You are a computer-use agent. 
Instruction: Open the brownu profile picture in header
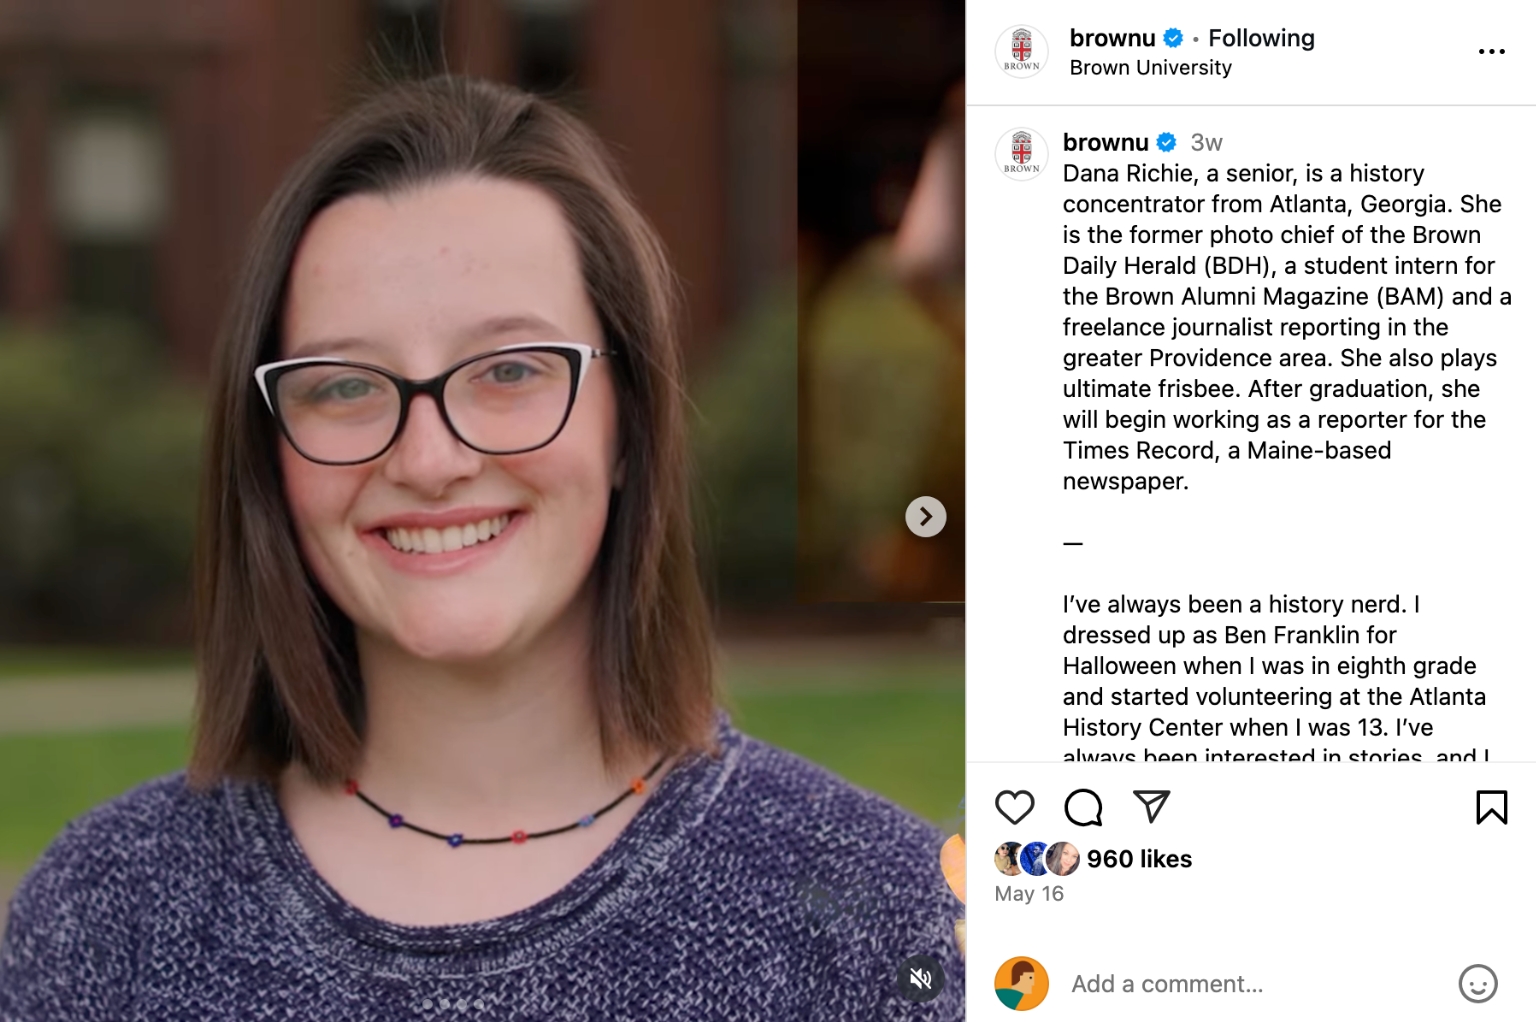point(1021,52)
